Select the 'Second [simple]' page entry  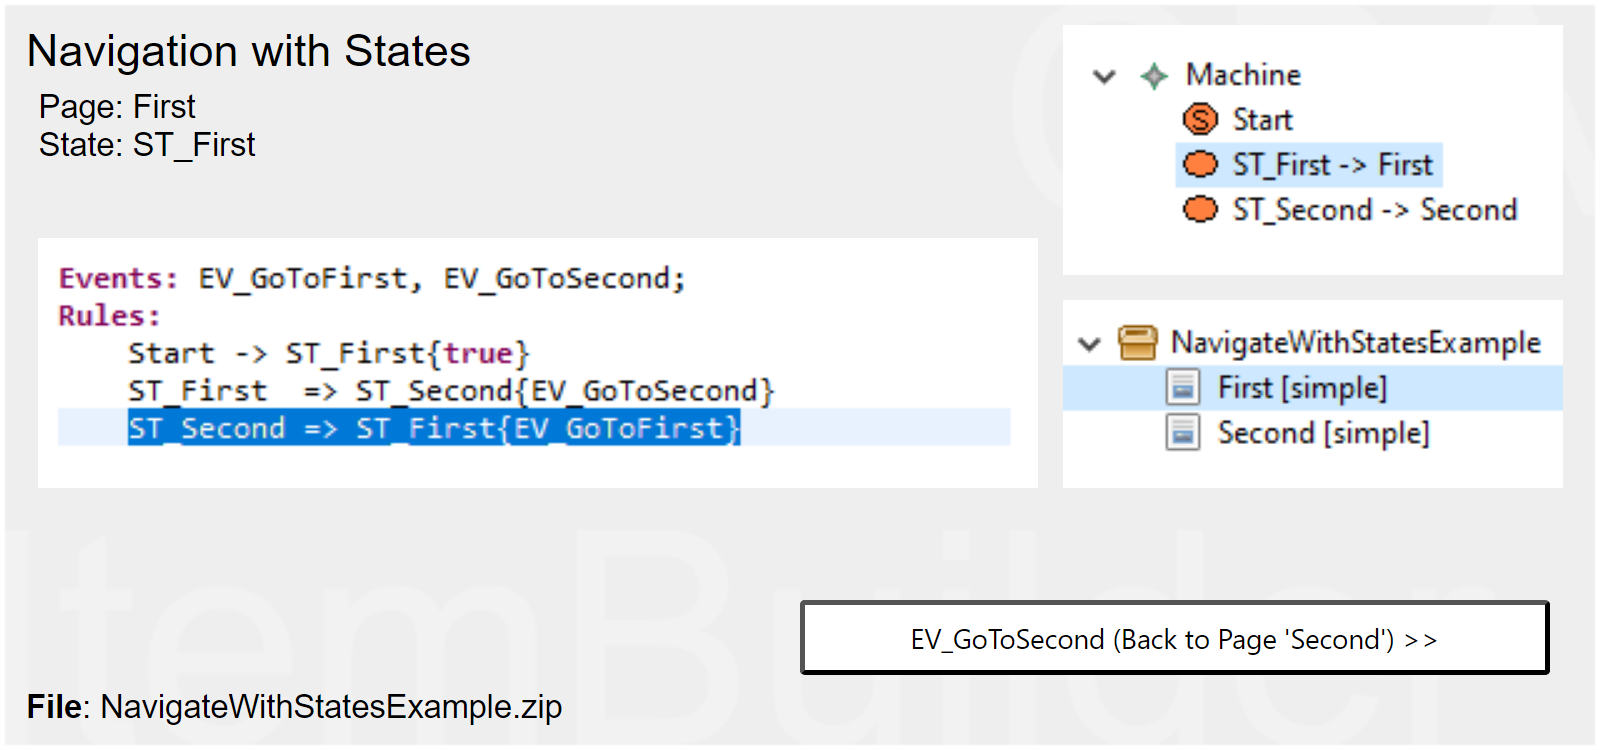(x=1323, y=433)
